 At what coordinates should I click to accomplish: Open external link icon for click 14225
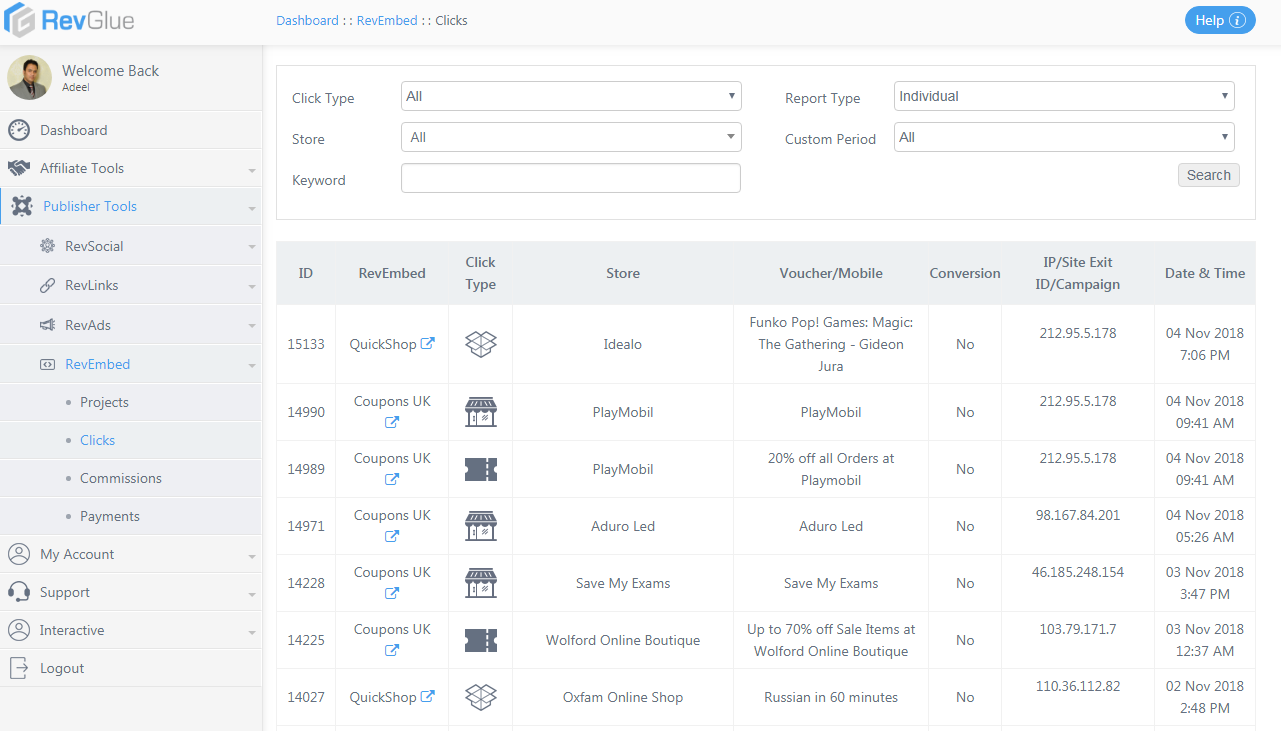tap(392, 651)
